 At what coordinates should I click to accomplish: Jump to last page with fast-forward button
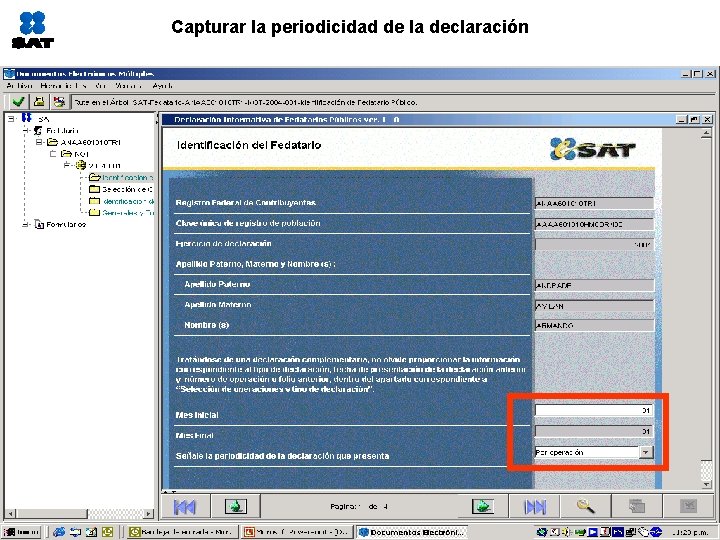[535, 506]
